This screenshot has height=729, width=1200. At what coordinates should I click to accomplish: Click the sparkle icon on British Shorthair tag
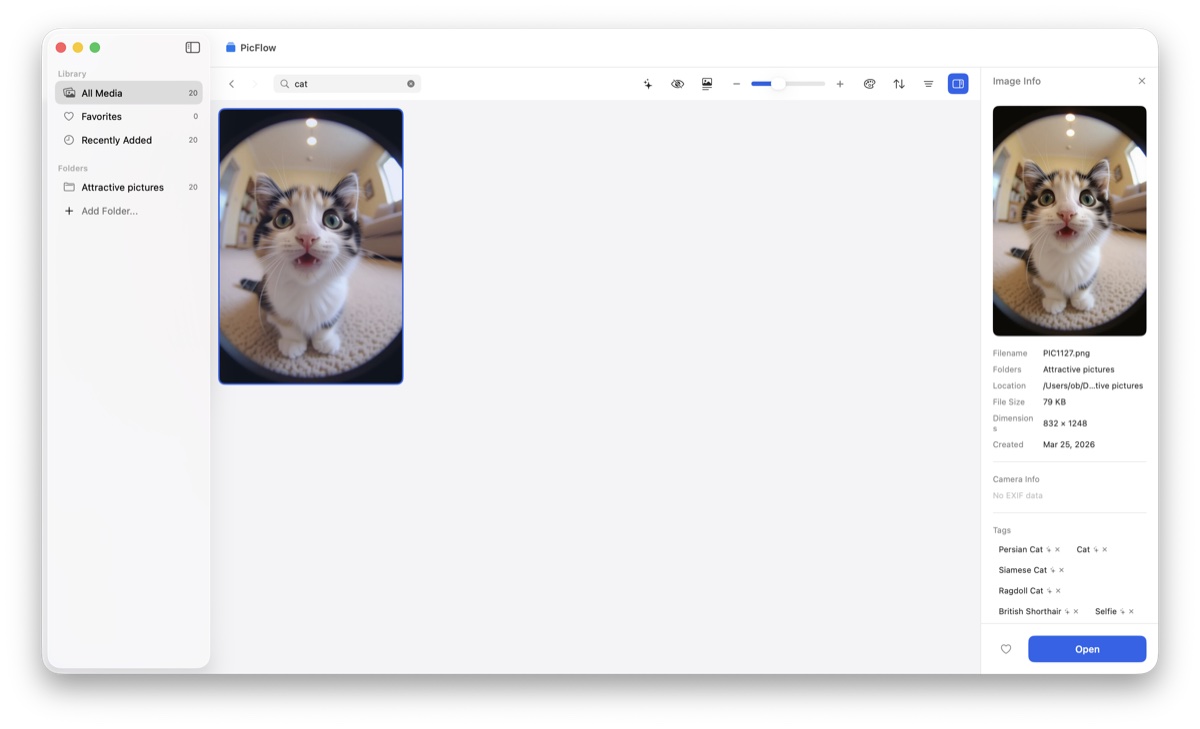[1067, 611]
